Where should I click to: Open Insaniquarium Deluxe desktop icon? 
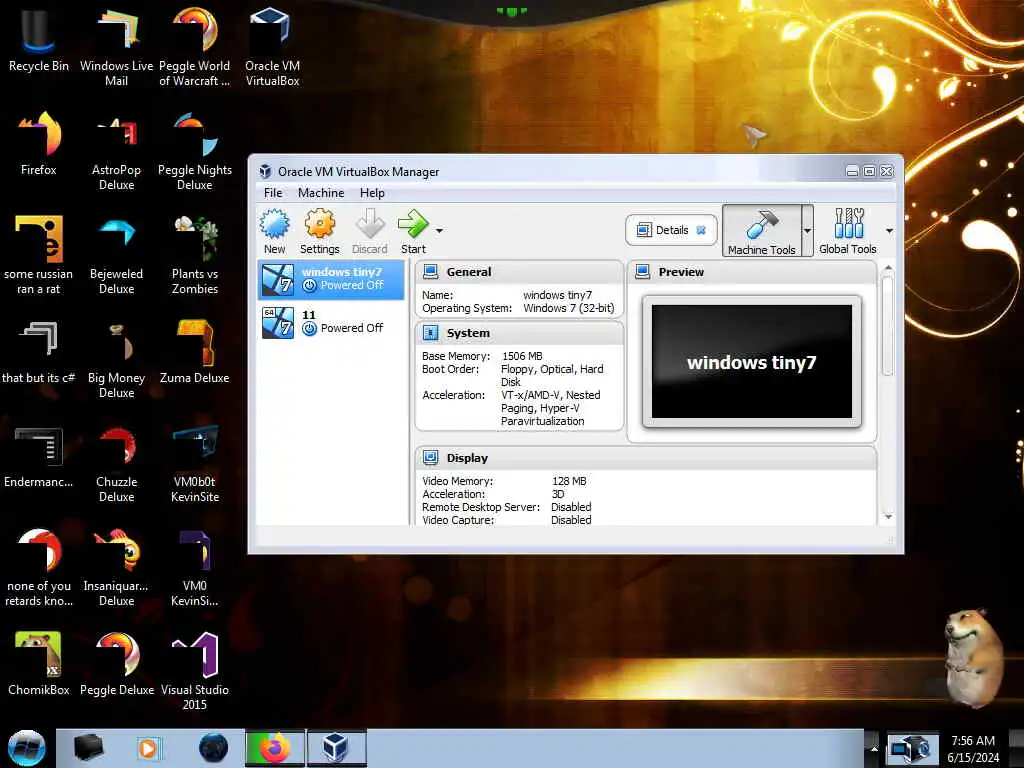[x=116, y=566]
